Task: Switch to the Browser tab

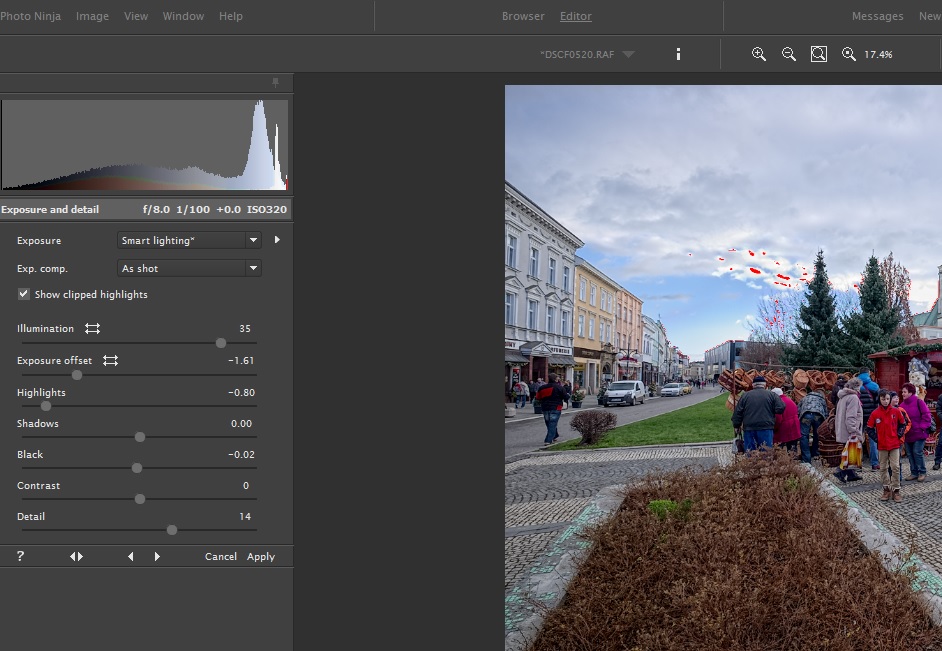Action: point(523,16)
